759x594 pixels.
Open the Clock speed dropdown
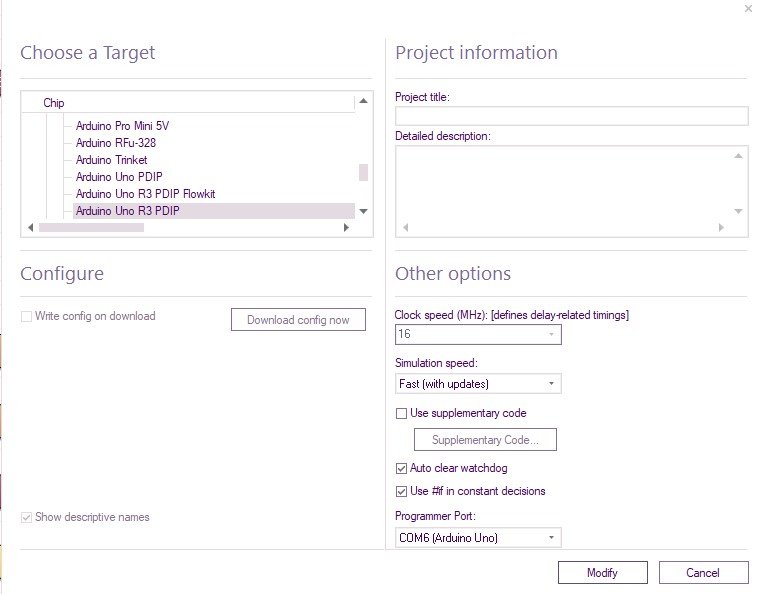[551, 334]
